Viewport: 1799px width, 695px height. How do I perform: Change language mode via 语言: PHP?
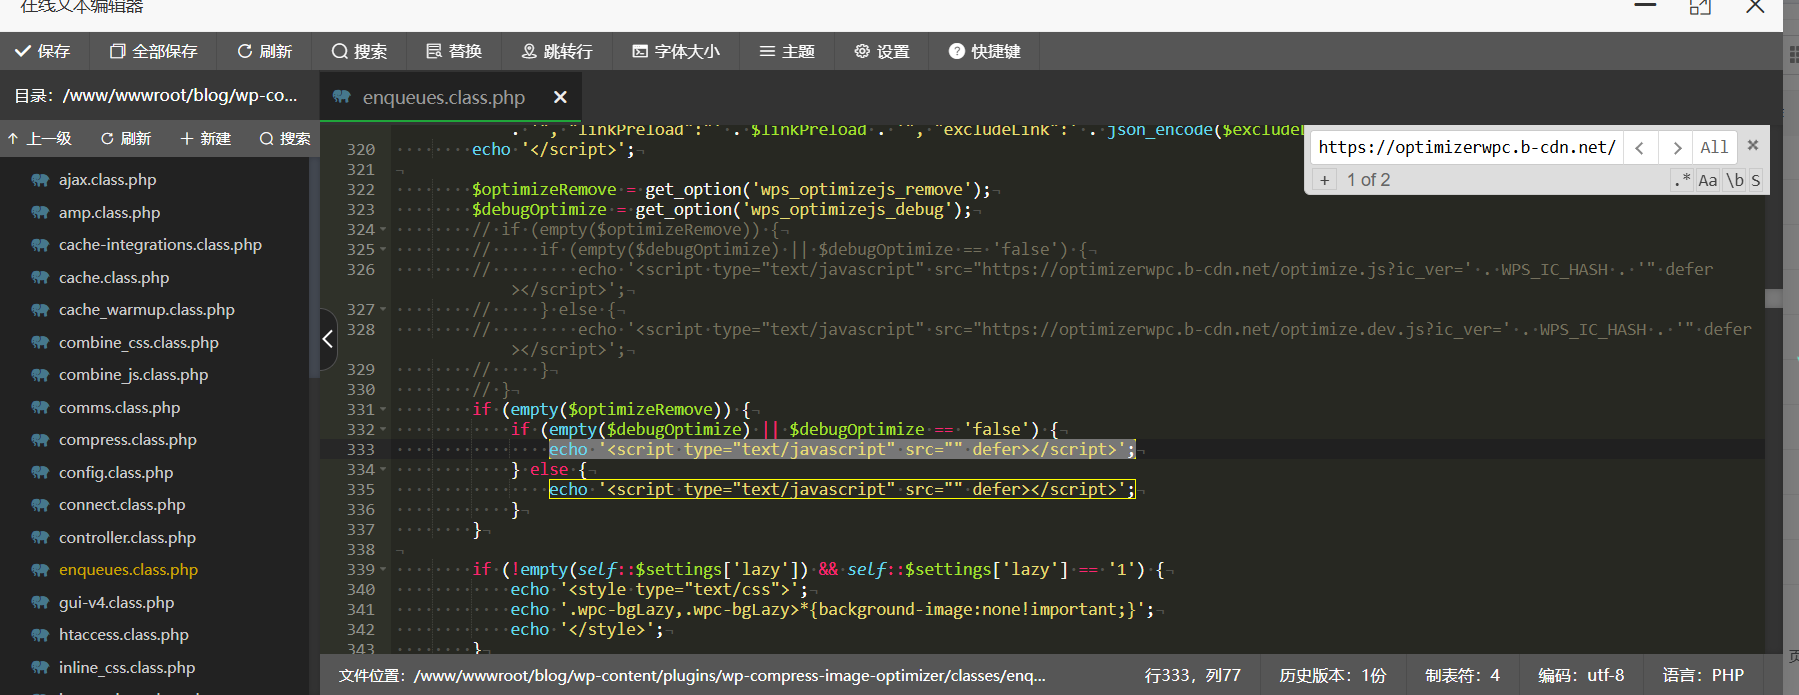1703,676
